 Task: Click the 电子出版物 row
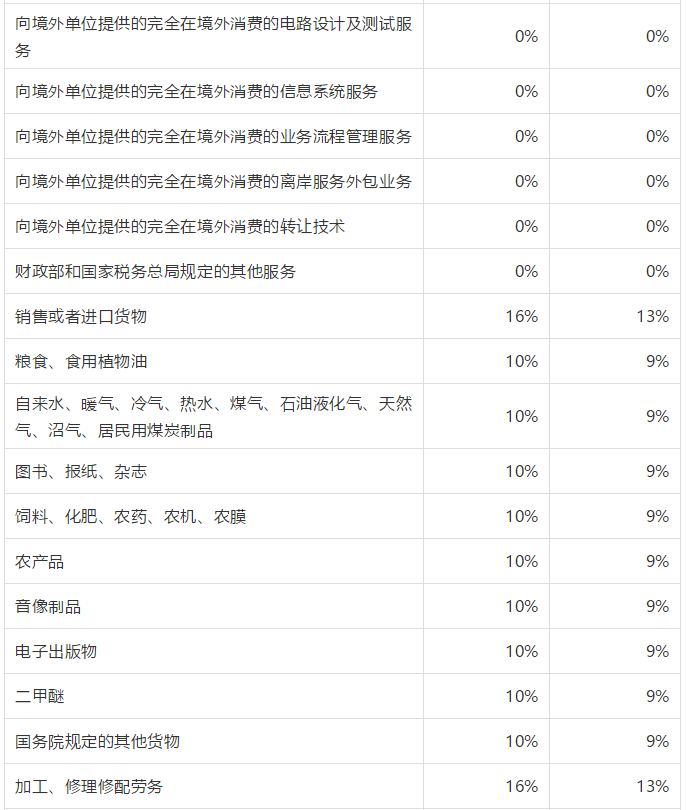coord(342,651)
